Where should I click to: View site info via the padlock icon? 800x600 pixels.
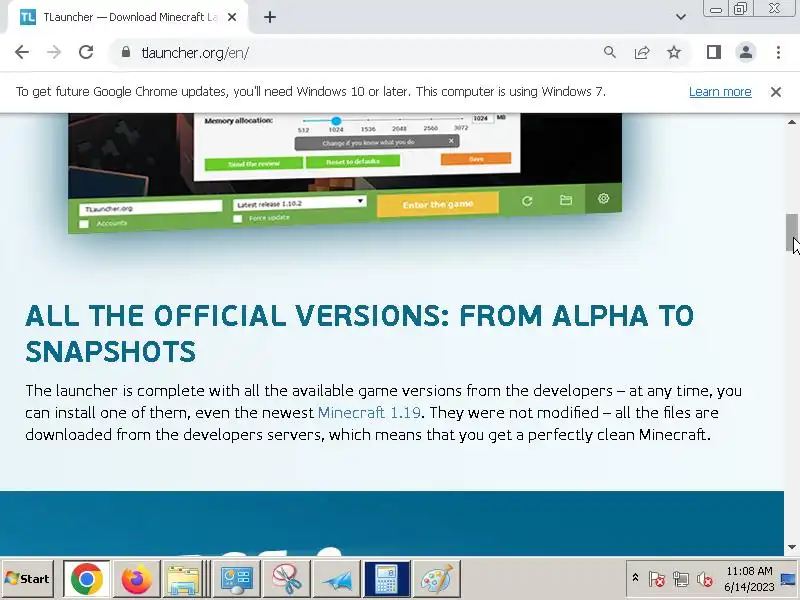(x=126, y=52)
